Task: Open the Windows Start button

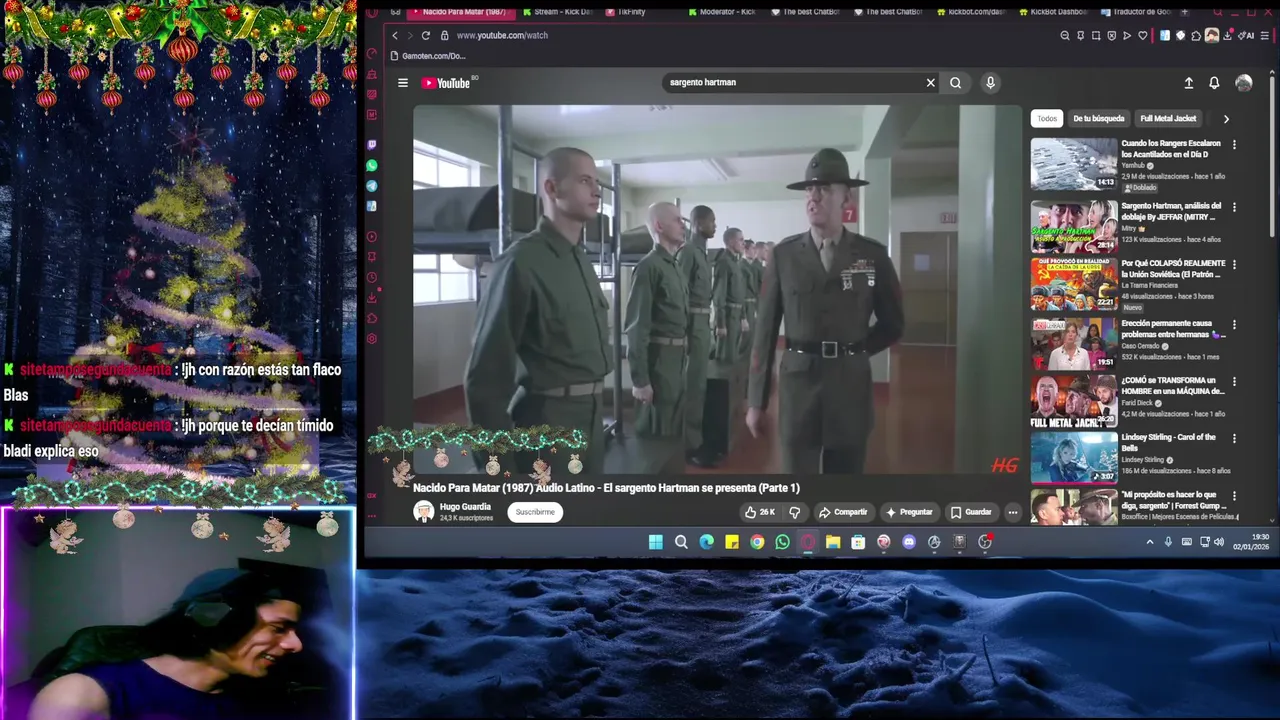Action: 655,542
